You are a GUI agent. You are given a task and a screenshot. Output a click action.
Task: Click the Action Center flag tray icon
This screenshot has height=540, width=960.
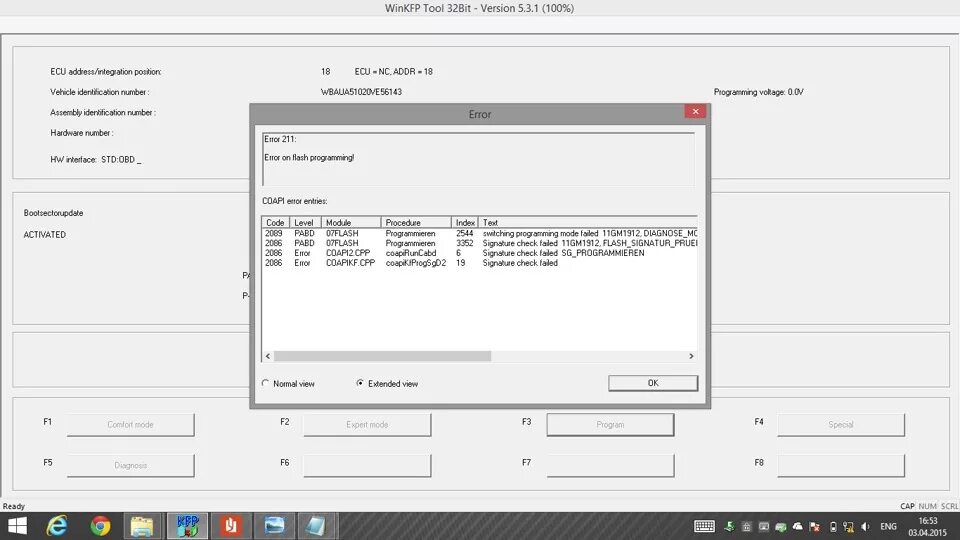pyautogui.click(x=814, y=527)
